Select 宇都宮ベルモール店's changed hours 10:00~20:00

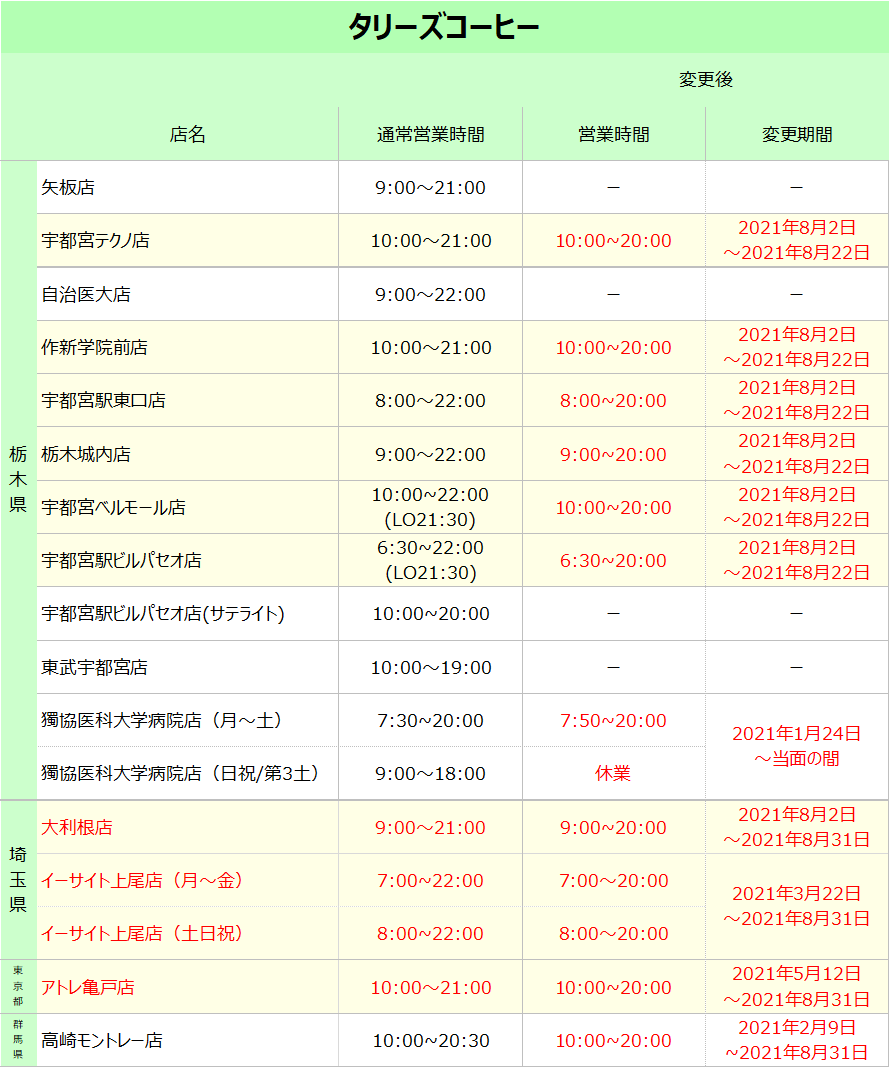click(x=614, y=507)
